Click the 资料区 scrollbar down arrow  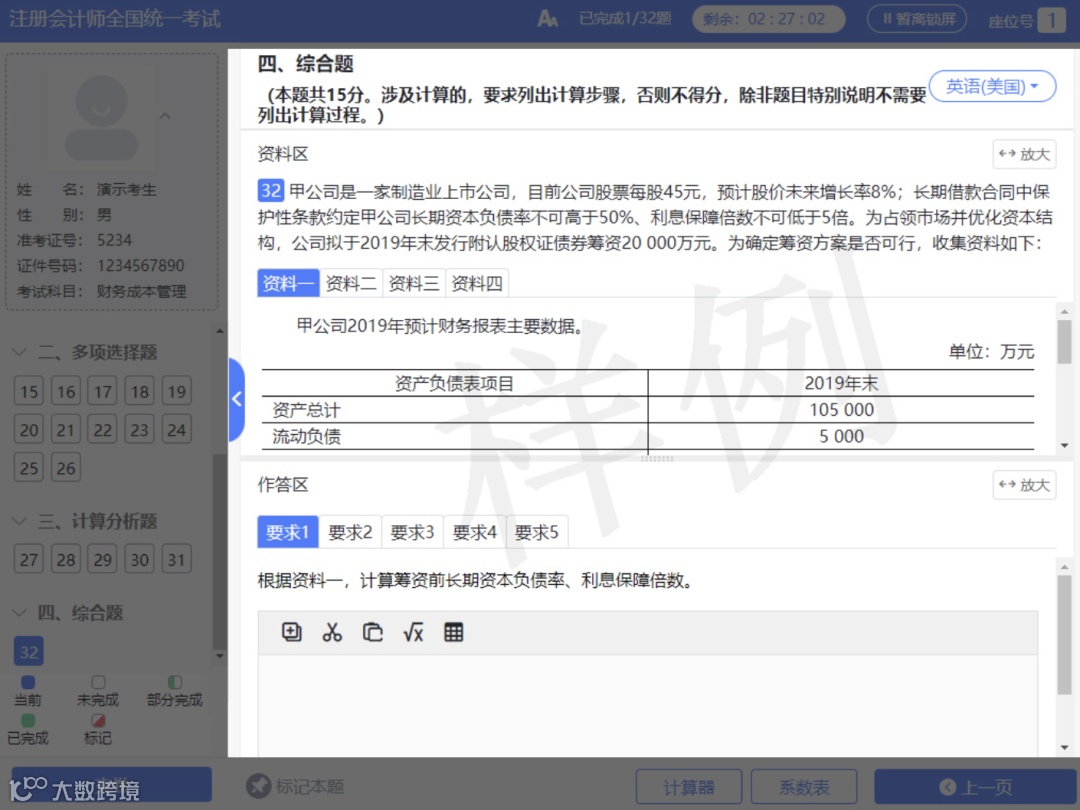click(x=1064, y=446)
